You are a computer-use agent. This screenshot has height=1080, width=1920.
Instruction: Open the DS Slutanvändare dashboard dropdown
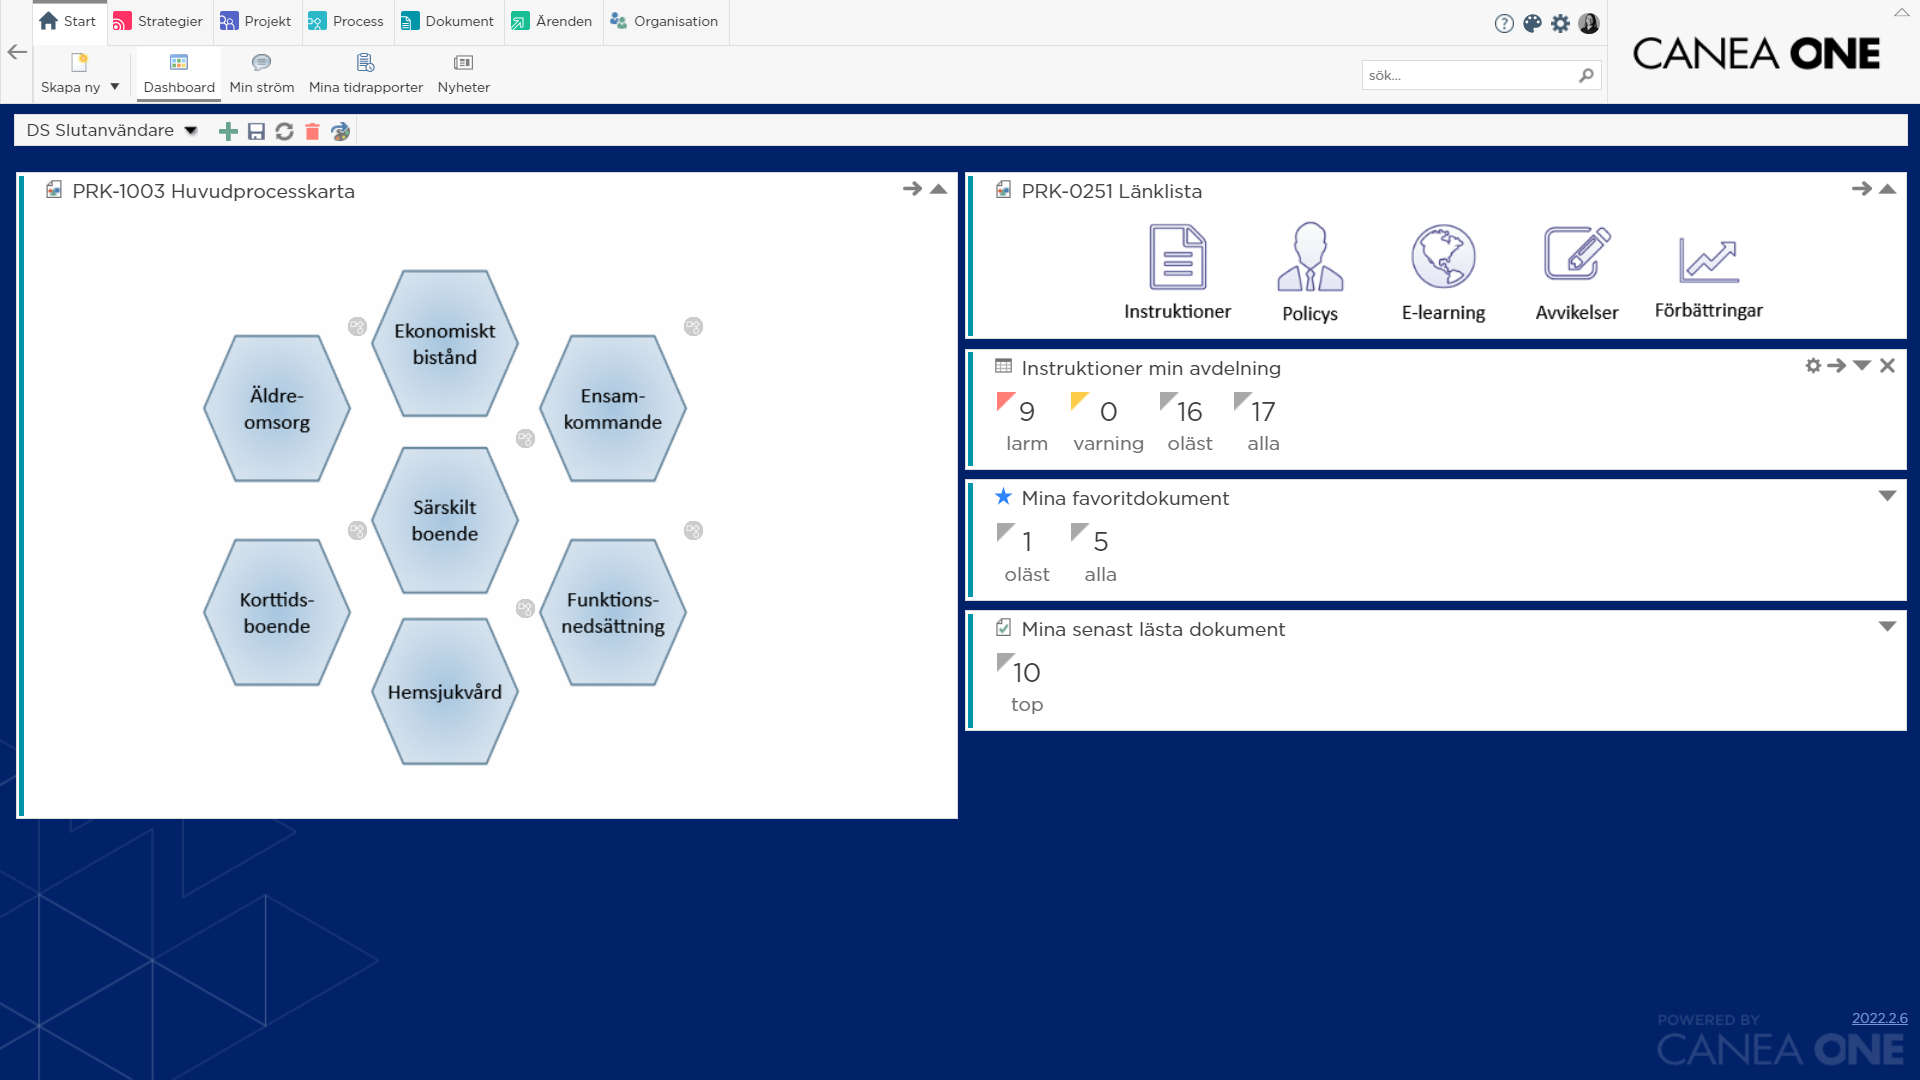pos(191,131)
